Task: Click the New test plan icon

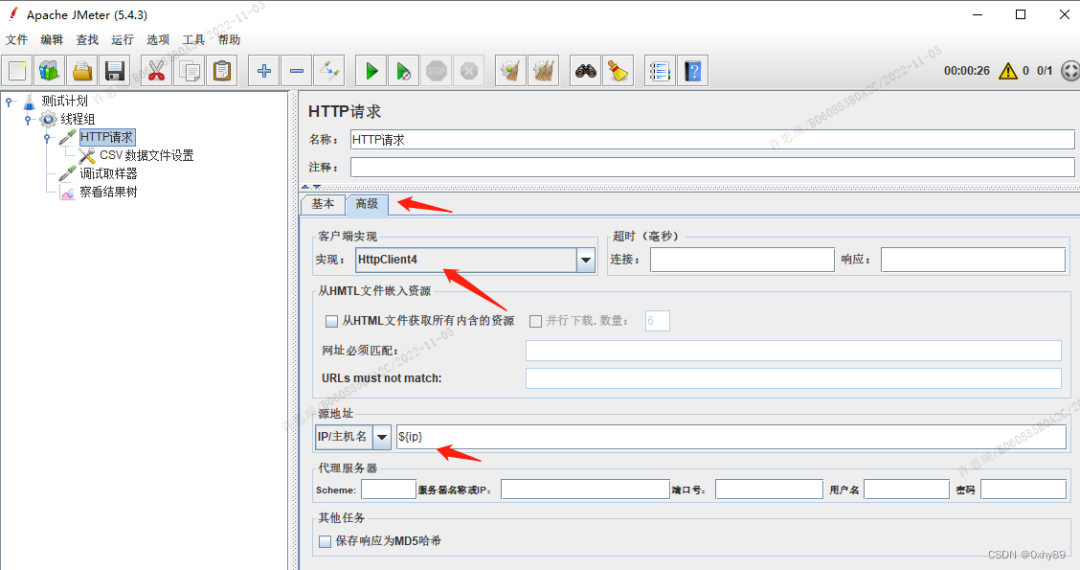Action: click(x=17, y=71)
